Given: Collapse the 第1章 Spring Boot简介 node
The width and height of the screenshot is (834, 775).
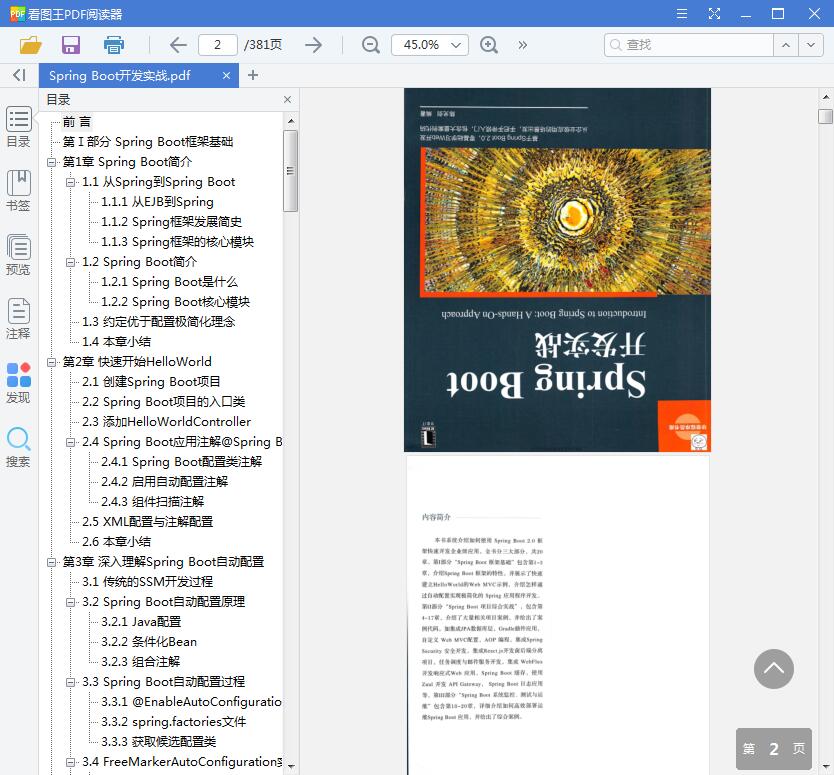Looking at the screenshot, I should (x=51, y=162).
